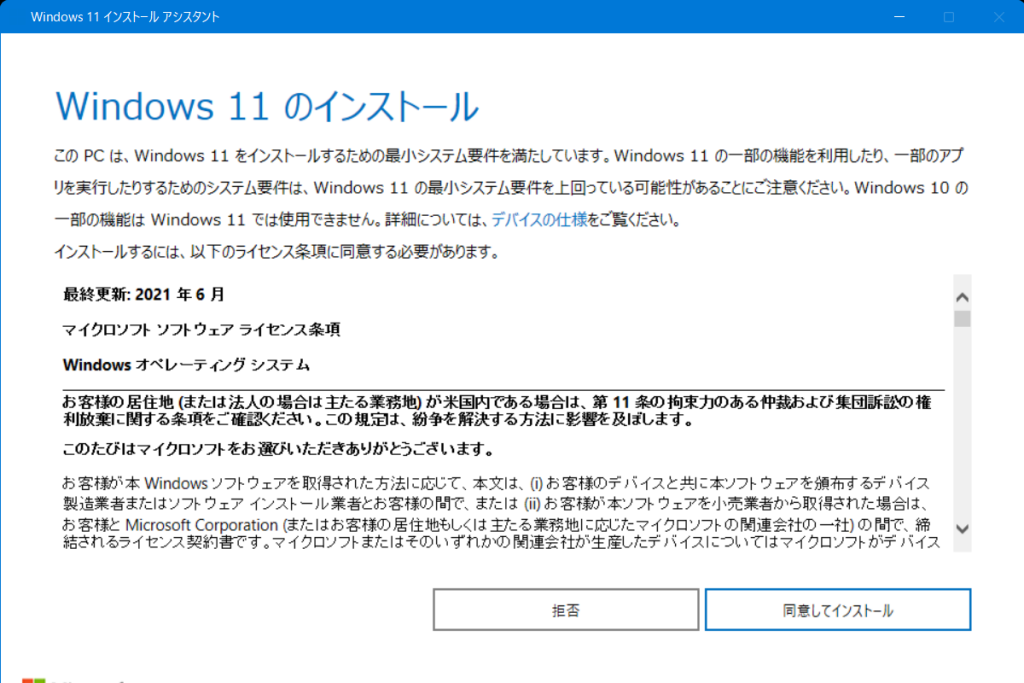Click the 最終更新: 2021 年 6 月 text
This screenshot has height=683, width=1024.
[144, 294]
